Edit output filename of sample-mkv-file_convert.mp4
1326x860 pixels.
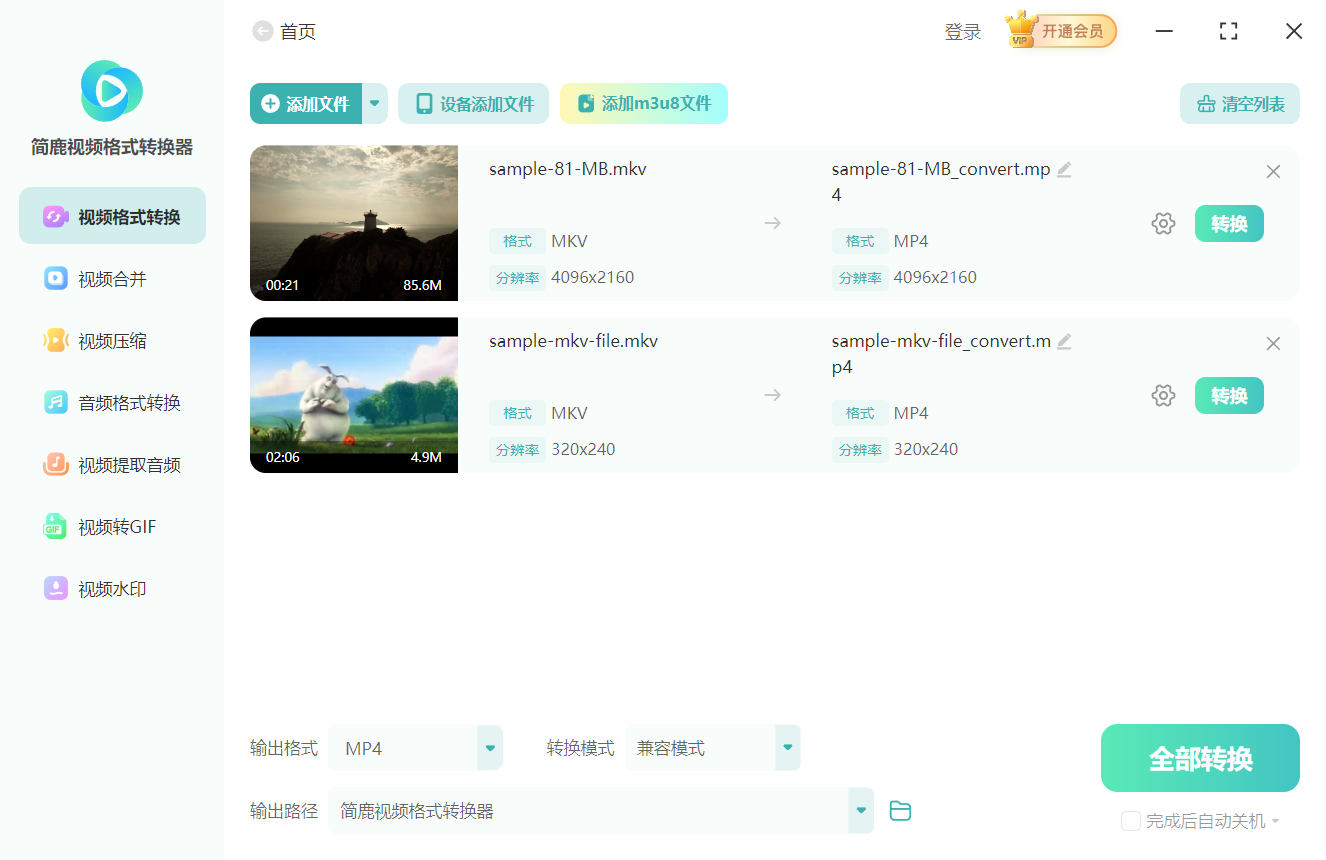[x=1064, y=341]
